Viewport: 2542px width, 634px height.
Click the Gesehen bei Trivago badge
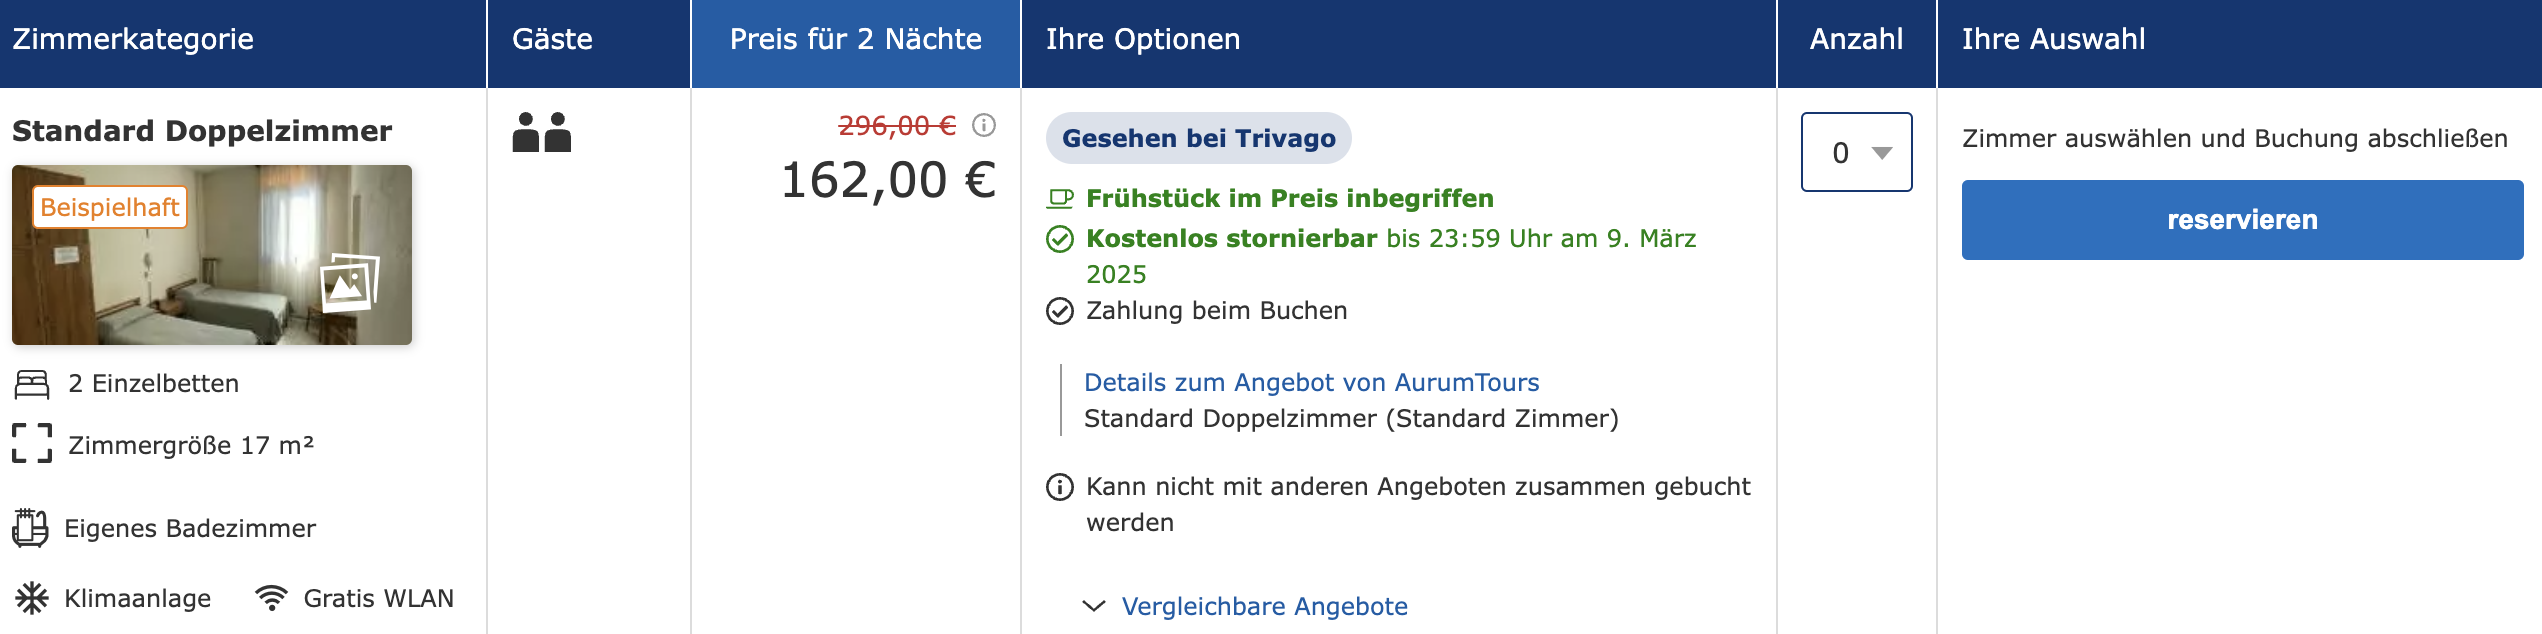click(x=1199, y=138)
